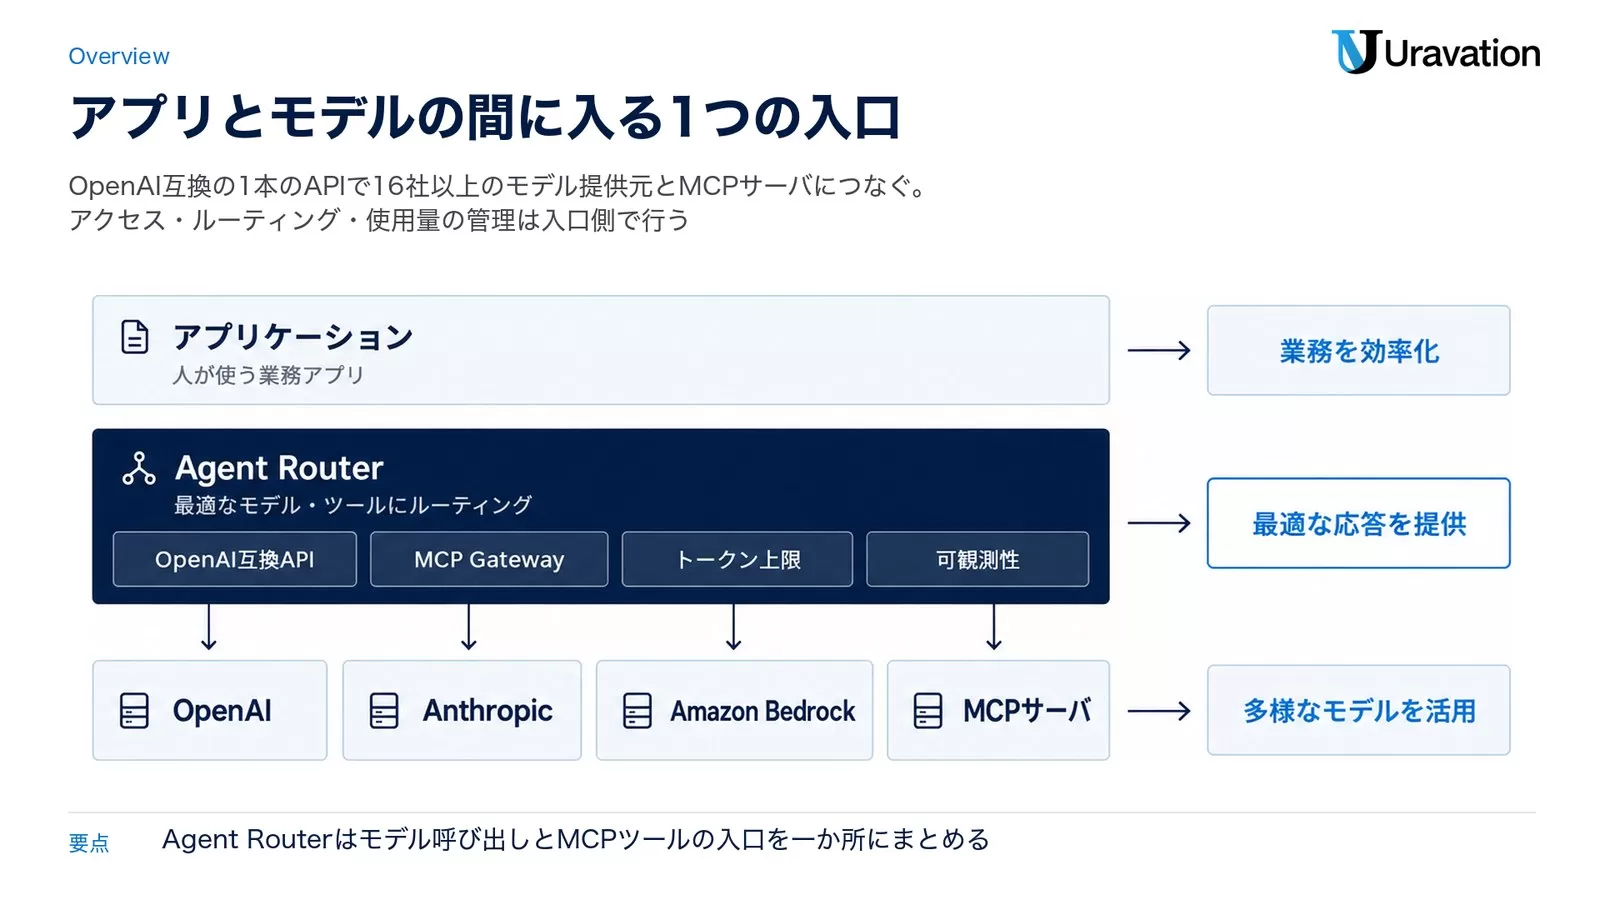Click the summary sentence starting Agent Routerはモデル呼び出し
The image size is (1600, 900).
click(576, 839)
